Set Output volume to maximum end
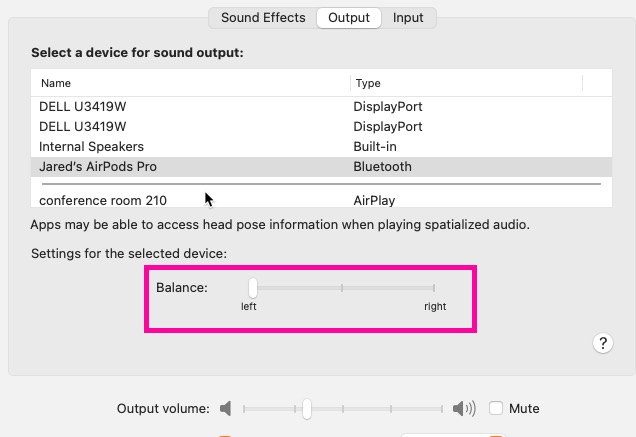 (x=442, y=409)
